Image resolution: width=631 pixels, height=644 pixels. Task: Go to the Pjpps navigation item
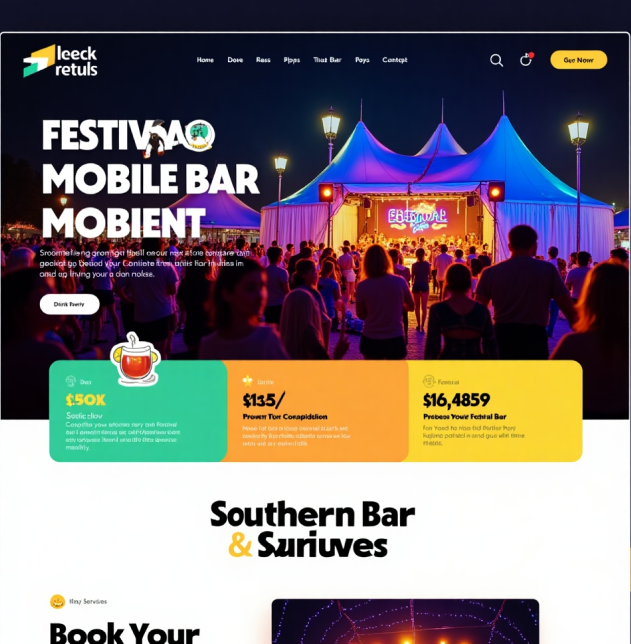tap(292, 60)
